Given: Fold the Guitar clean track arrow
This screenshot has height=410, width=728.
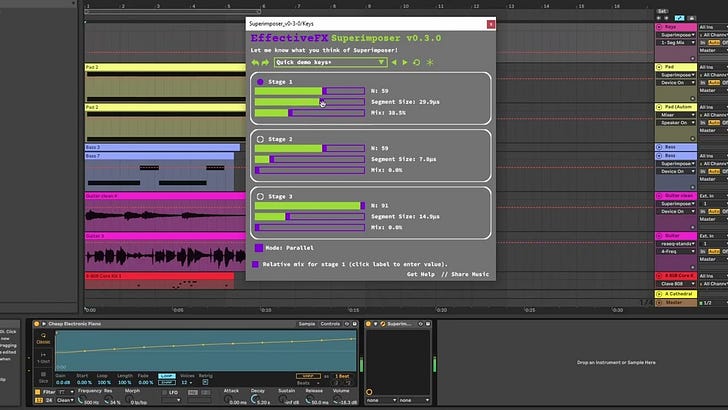Looking at the screenshot, I should pyautogui.click(x=659, y=196).
